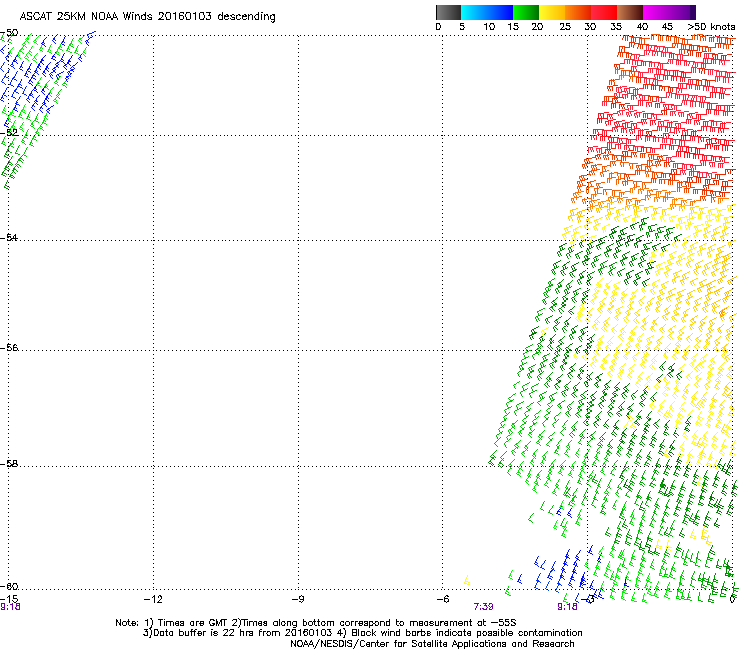
Task: Select the green 15-20 knots legend segment
Action: point(526,12)
